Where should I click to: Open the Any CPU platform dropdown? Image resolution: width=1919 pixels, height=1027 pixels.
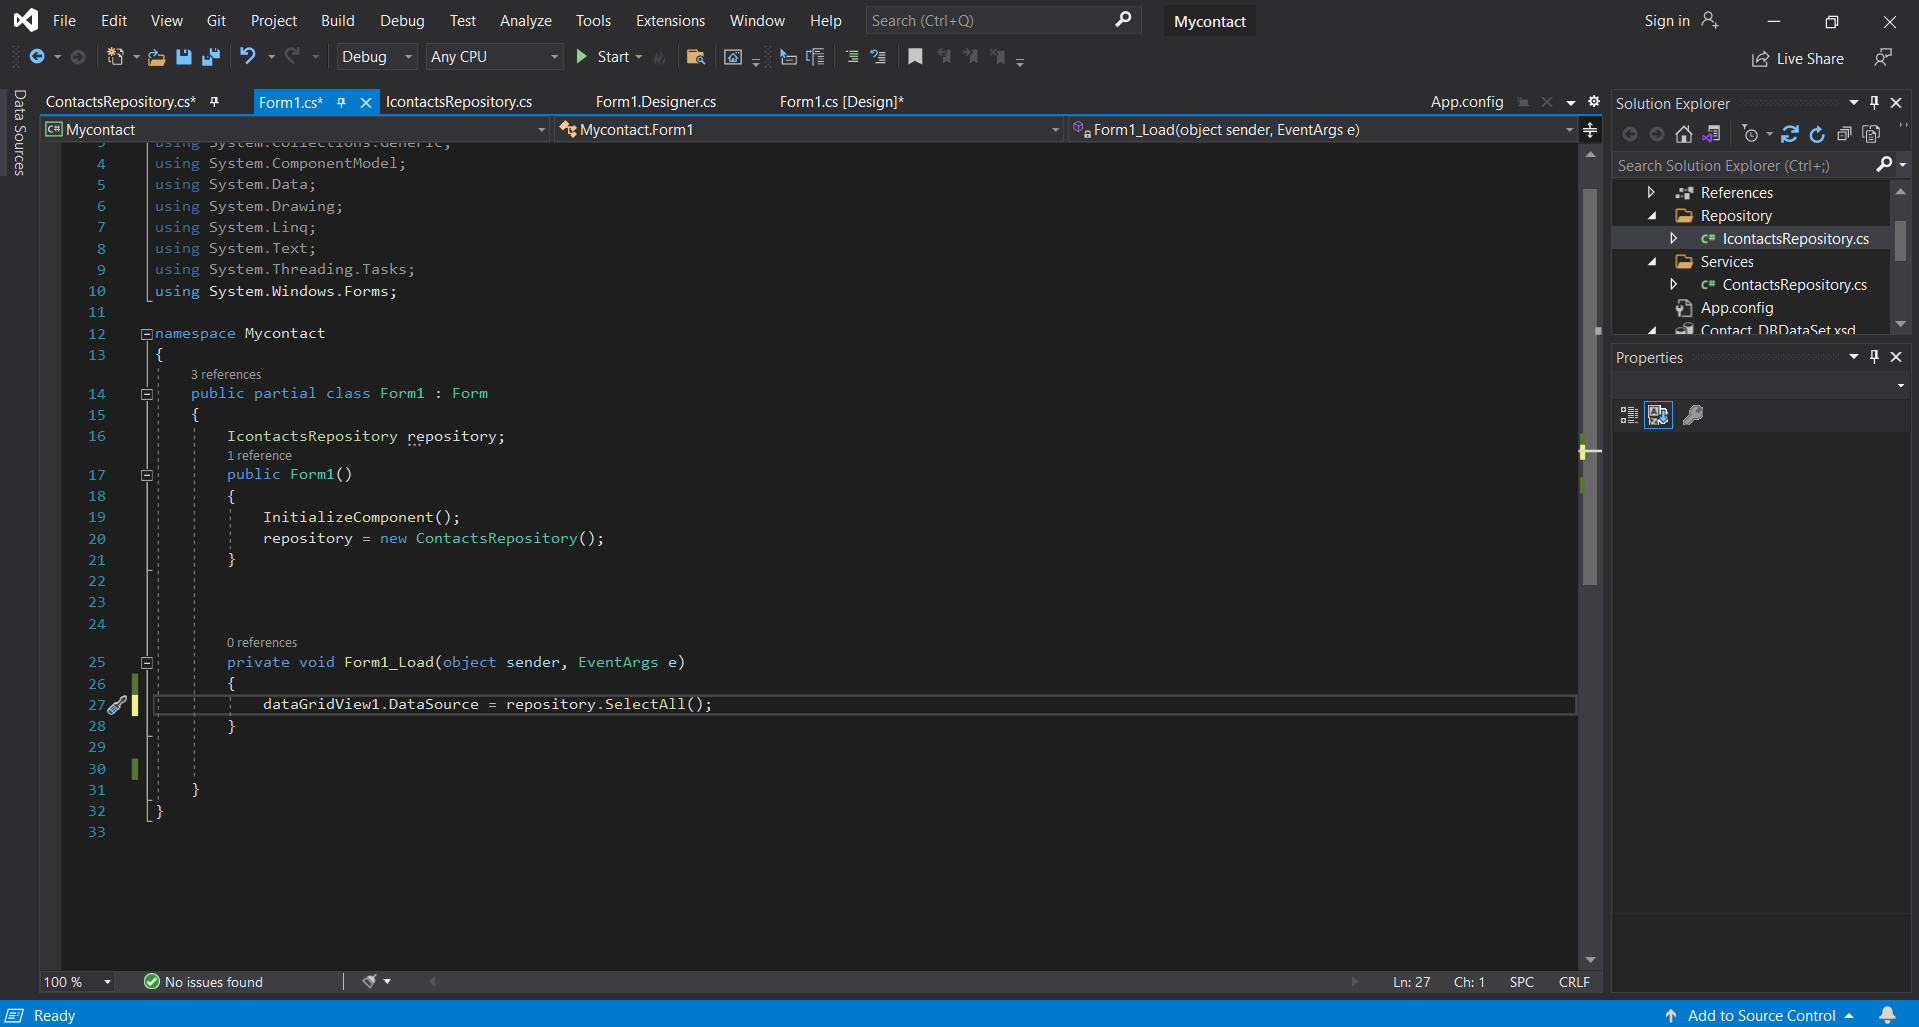pyautogui.click(x=494, y=57)
